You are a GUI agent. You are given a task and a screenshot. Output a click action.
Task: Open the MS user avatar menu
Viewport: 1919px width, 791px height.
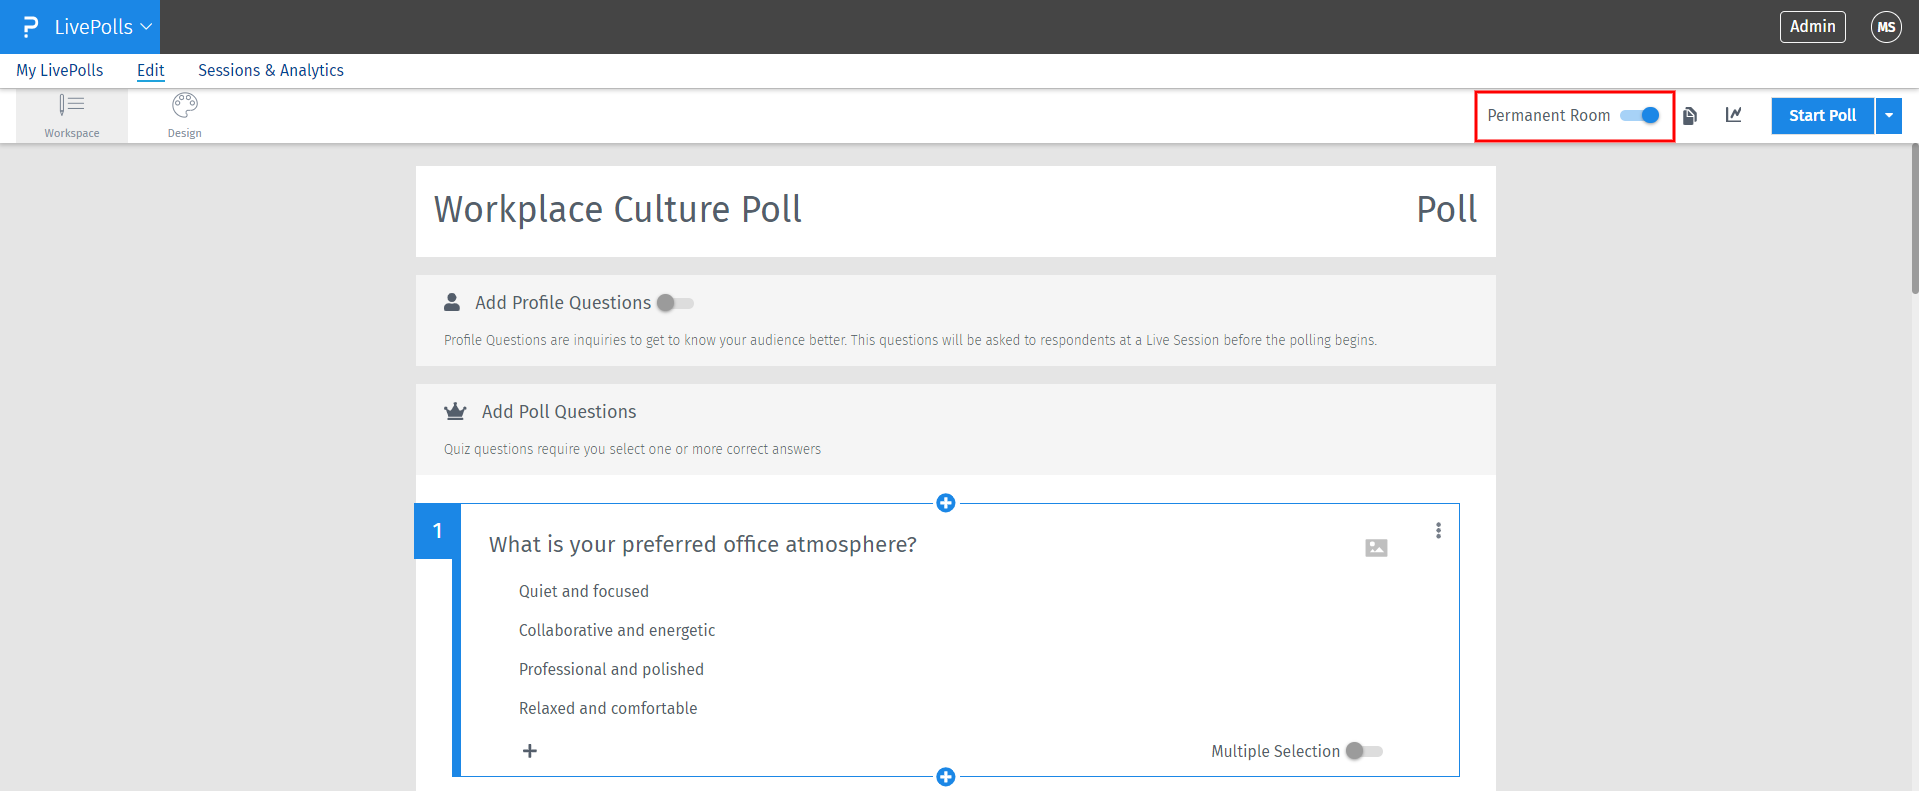(x=1886, y=27)
